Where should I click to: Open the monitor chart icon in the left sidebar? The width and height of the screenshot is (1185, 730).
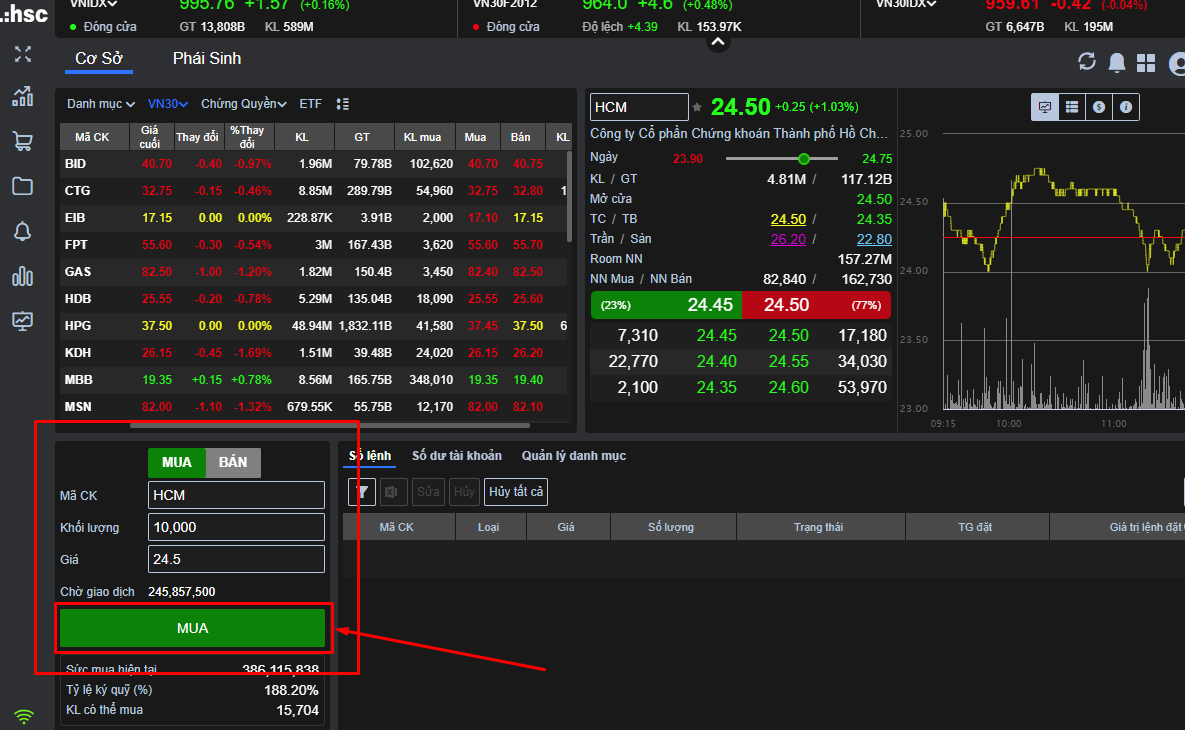pos(23,320)
